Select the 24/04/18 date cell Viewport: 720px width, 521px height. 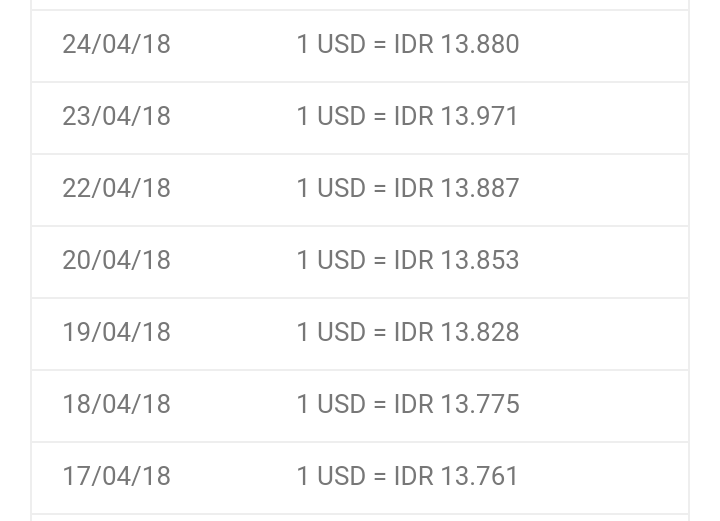coord(116,45)
